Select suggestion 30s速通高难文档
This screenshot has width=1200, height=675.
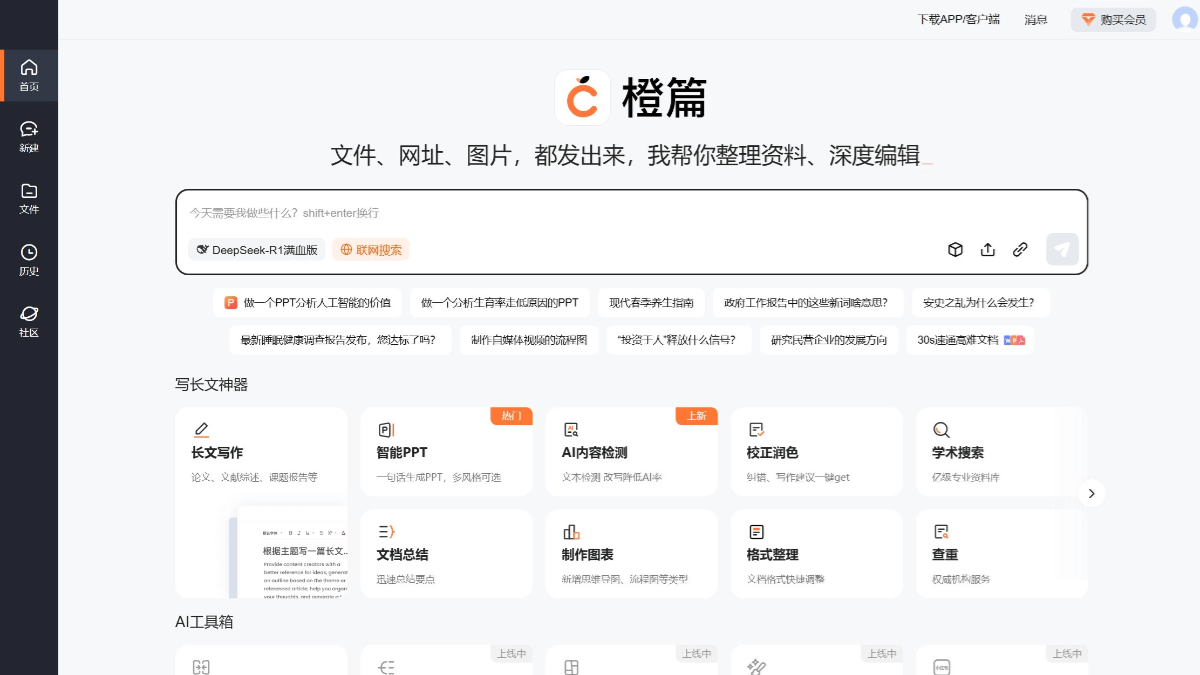969,340
